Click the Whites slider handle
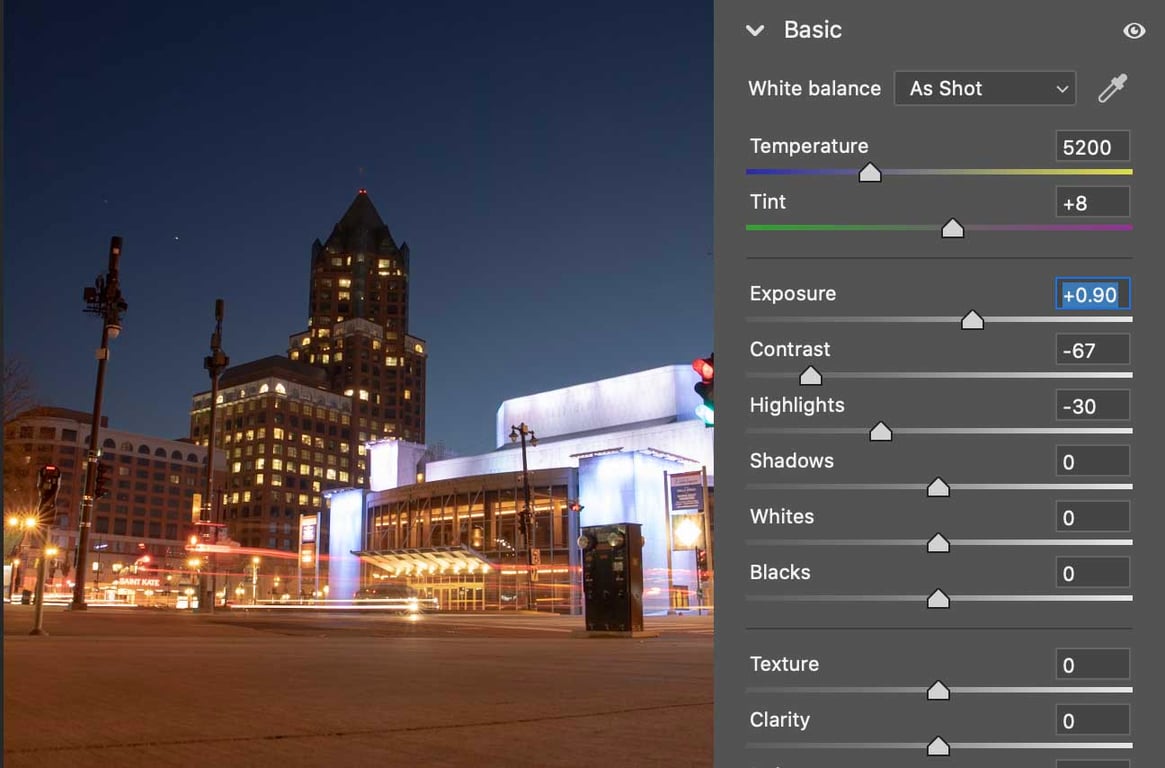This screenshot has width=1165, height=768. coord(938,543)
